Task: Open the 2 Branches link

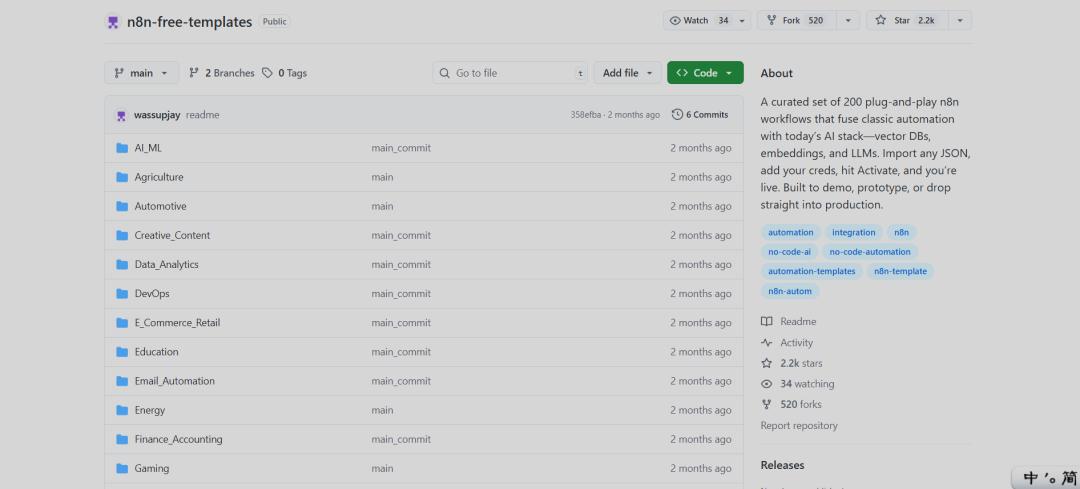Action: 222,73
